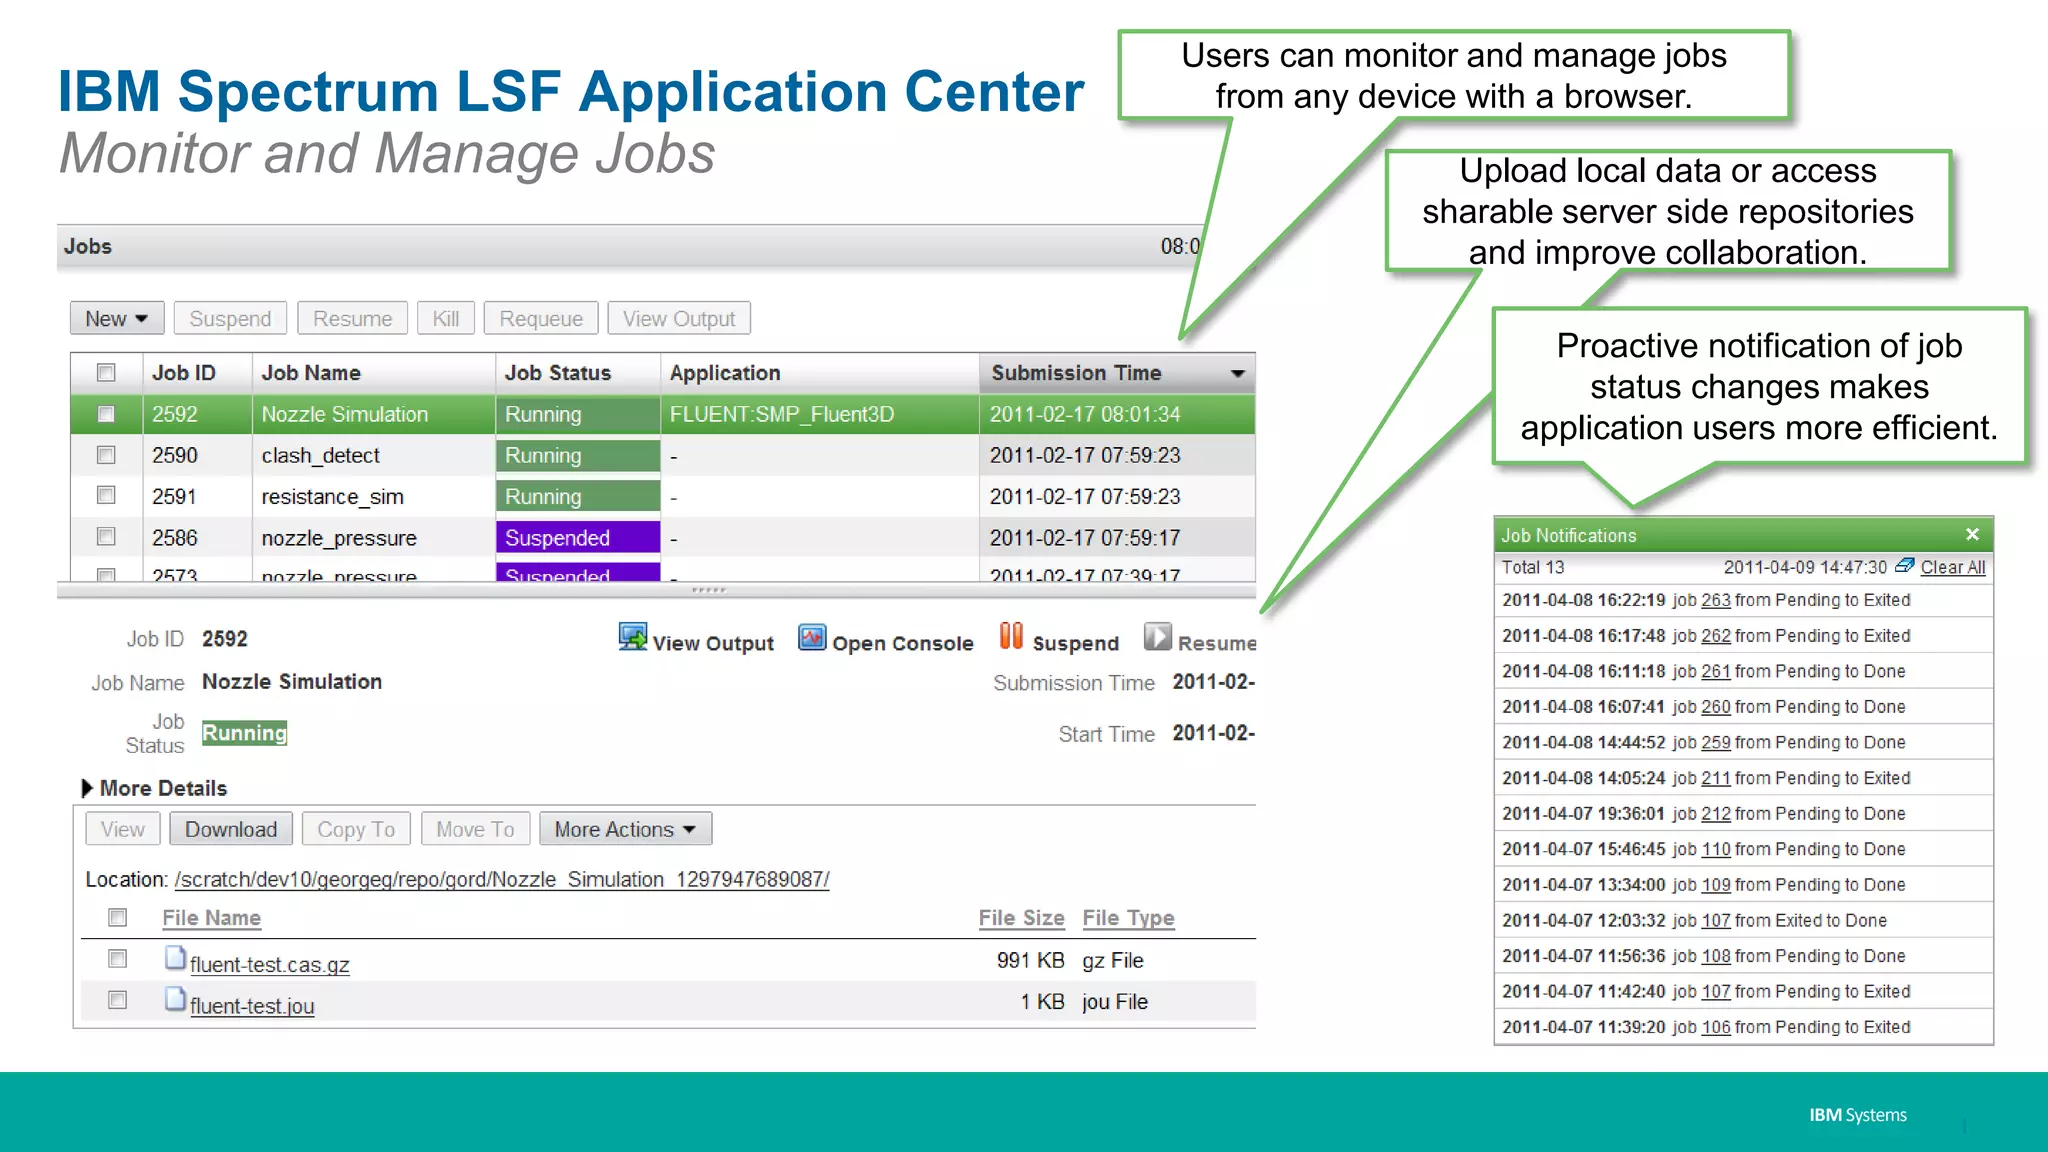The image size is (2048, 1152).
Task: Open the Location path link
Action: [502, 879]
